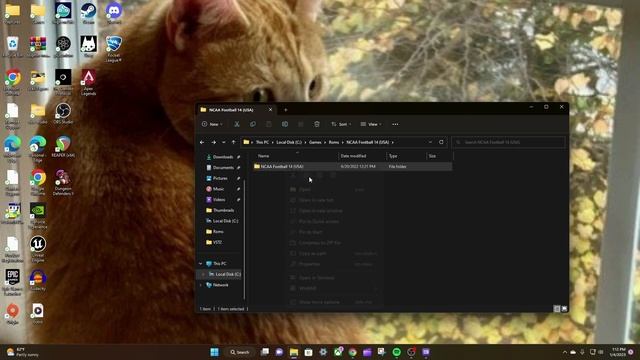Select the REAPER (x64) desktop icon
640x360 pixels.
click(x=63, y=147)
